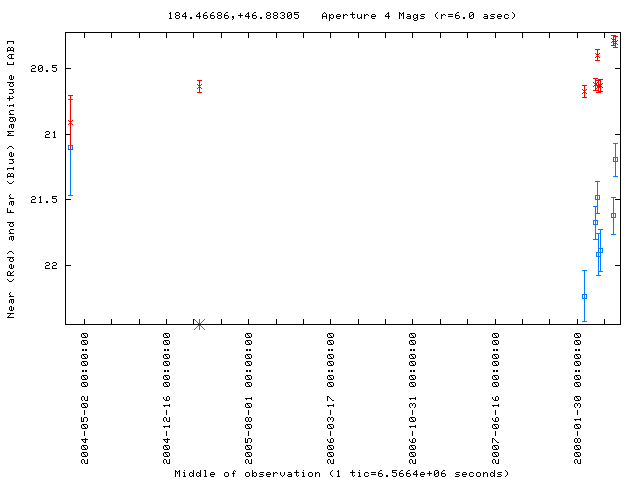
Task: Click the 2006-10-31 00:00:00 date label
Action: 413,398
